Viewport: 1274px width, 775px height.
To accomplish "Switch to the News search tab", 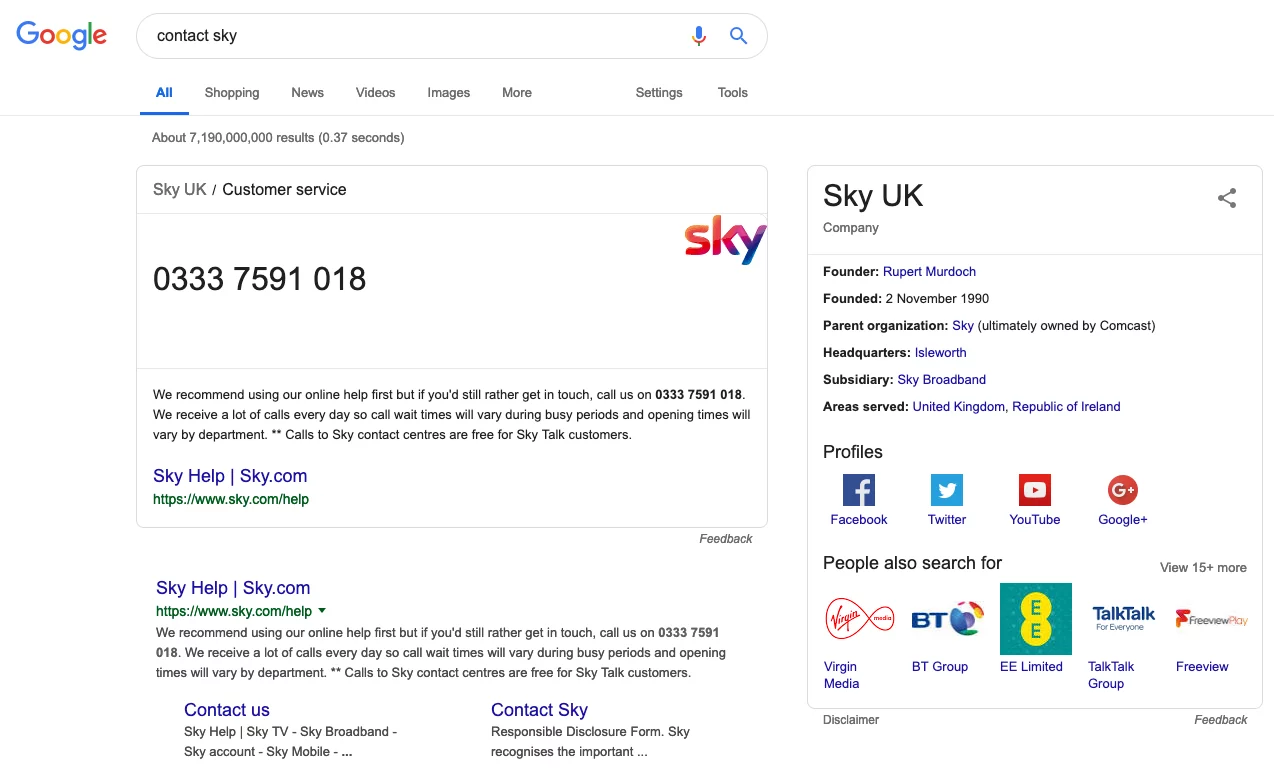I will pyautogui.click(x=307, y=92).
